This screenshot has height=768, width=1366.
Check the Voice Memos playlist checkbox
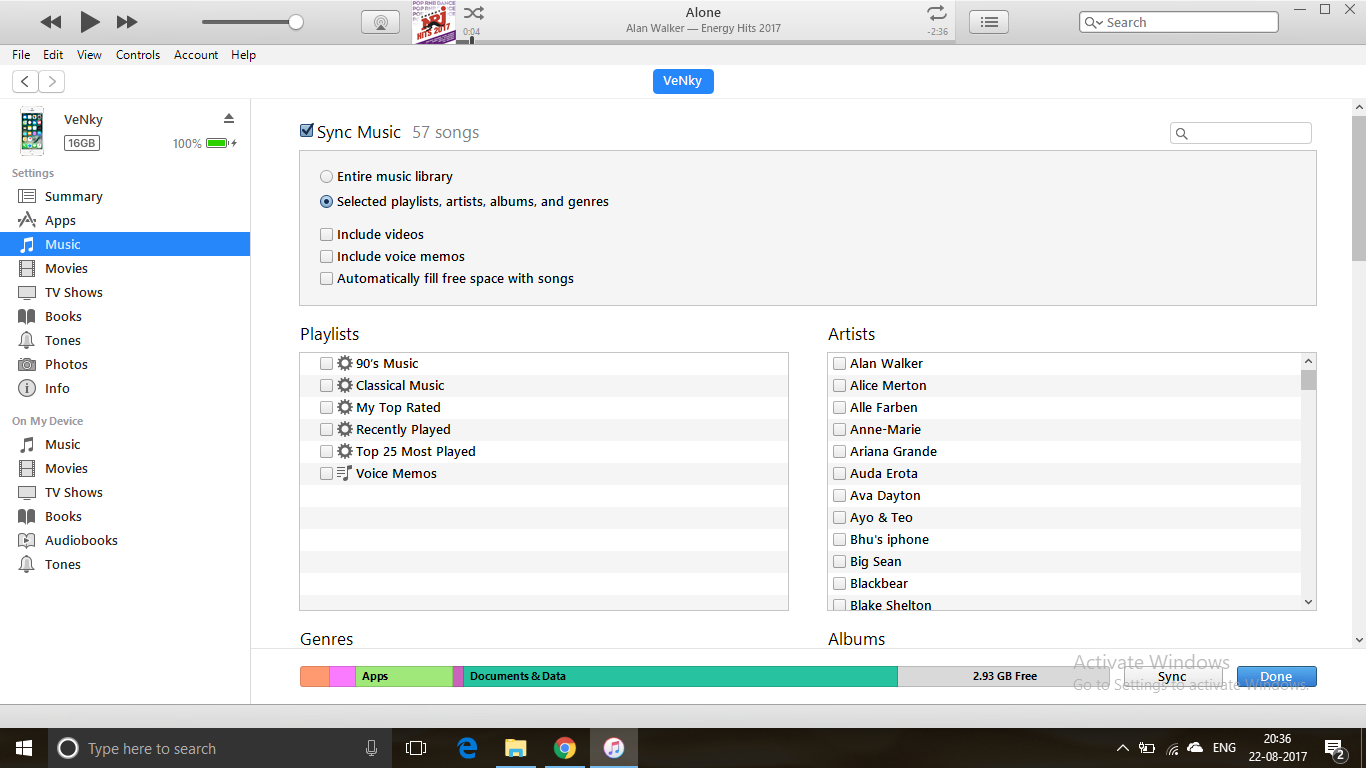pos(327,474)
